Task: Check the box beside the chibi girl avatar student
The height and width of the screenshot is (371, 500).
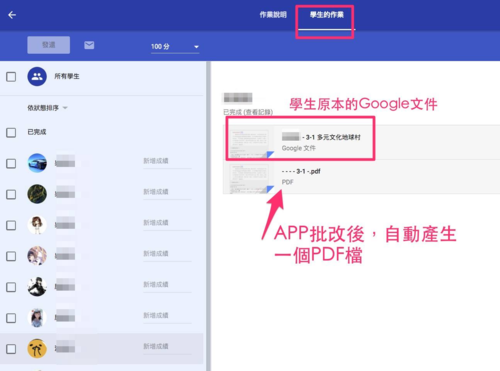Action: click(11, 225)
